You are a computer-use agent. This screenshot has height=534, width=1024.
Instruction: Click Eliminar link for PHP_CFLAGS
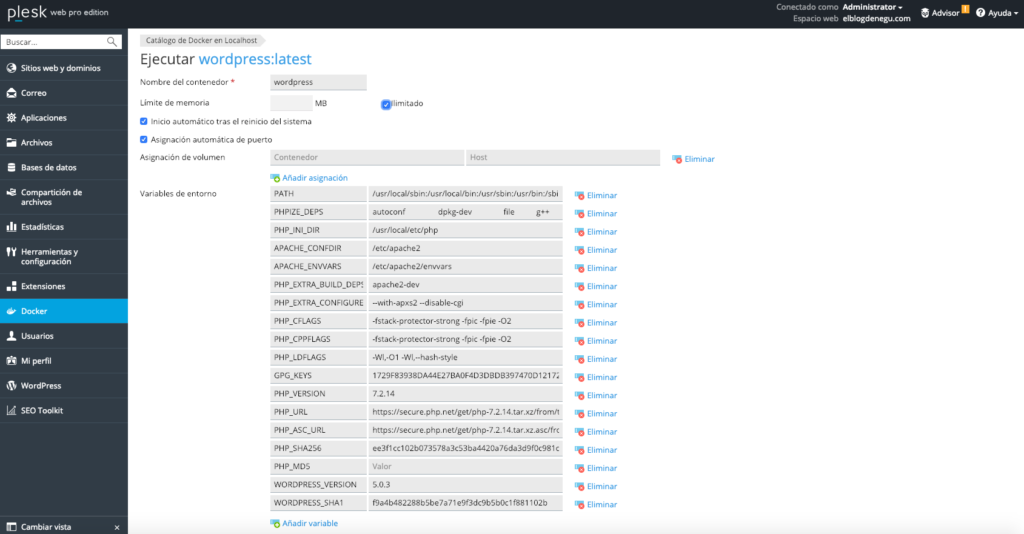pyautogui.click(x=601, y=322)
